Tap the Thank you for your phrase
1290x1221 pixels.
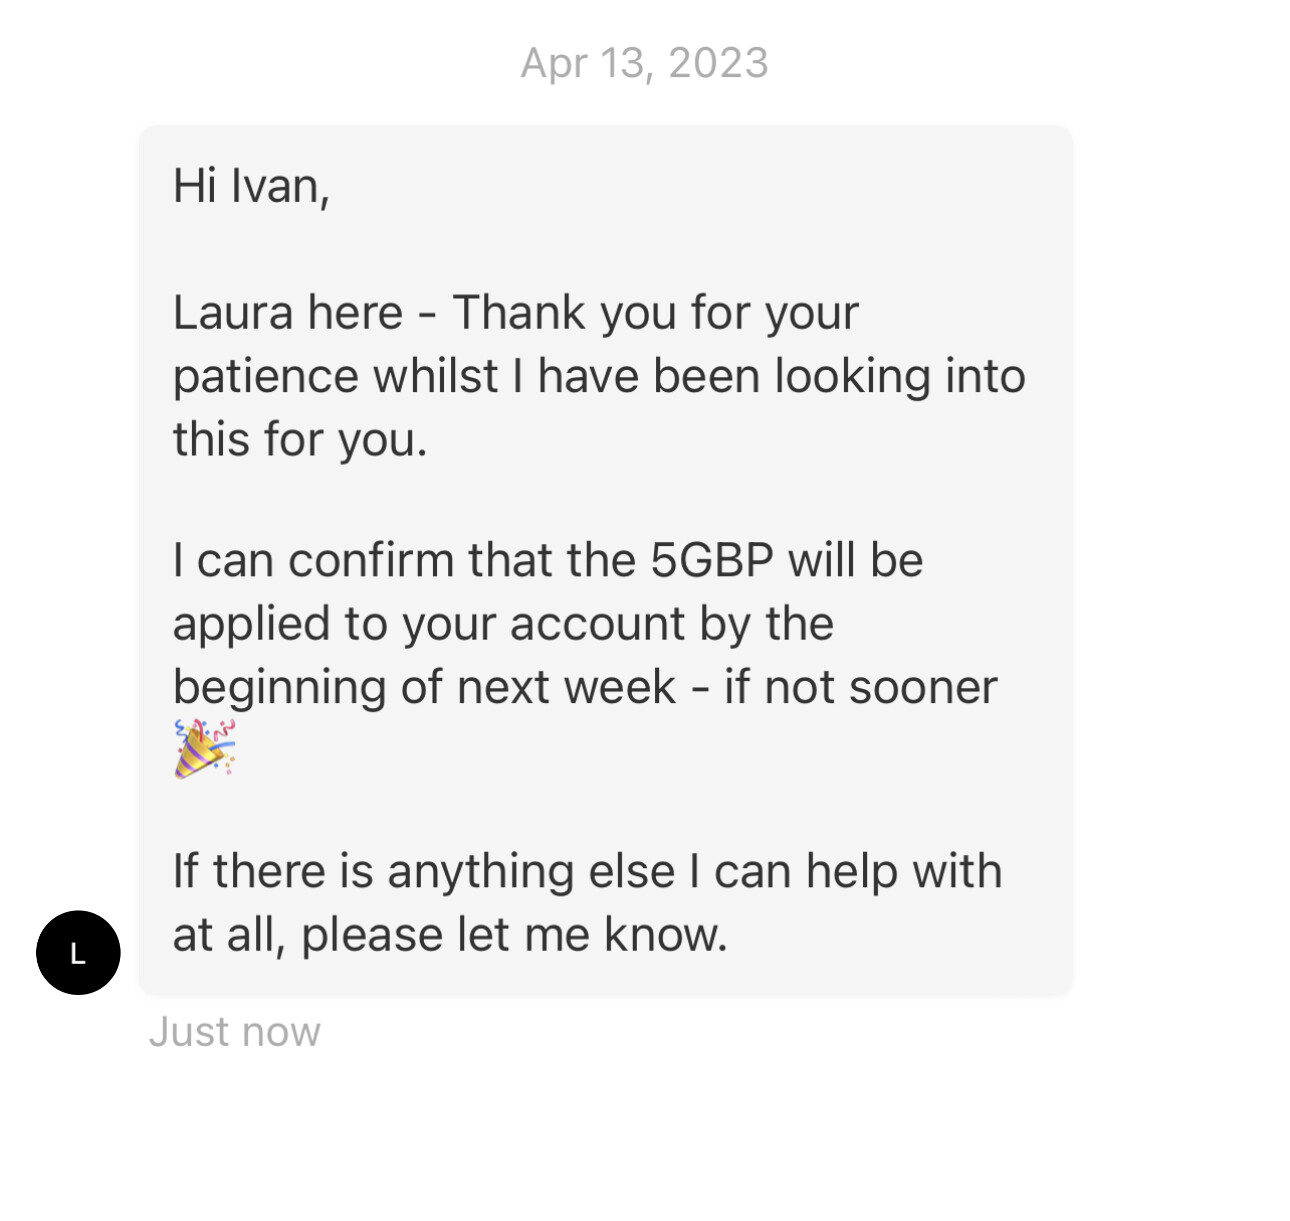coord(656,314)
